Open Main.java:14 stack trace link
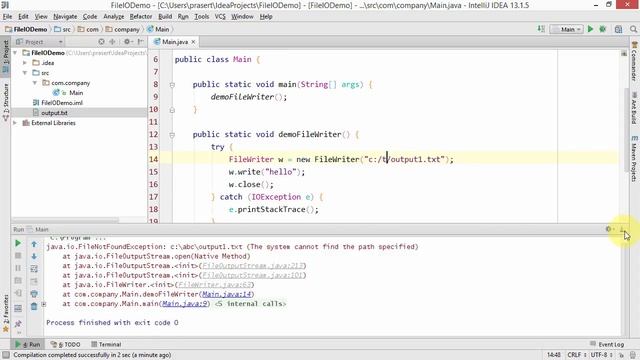 point(227,294)
